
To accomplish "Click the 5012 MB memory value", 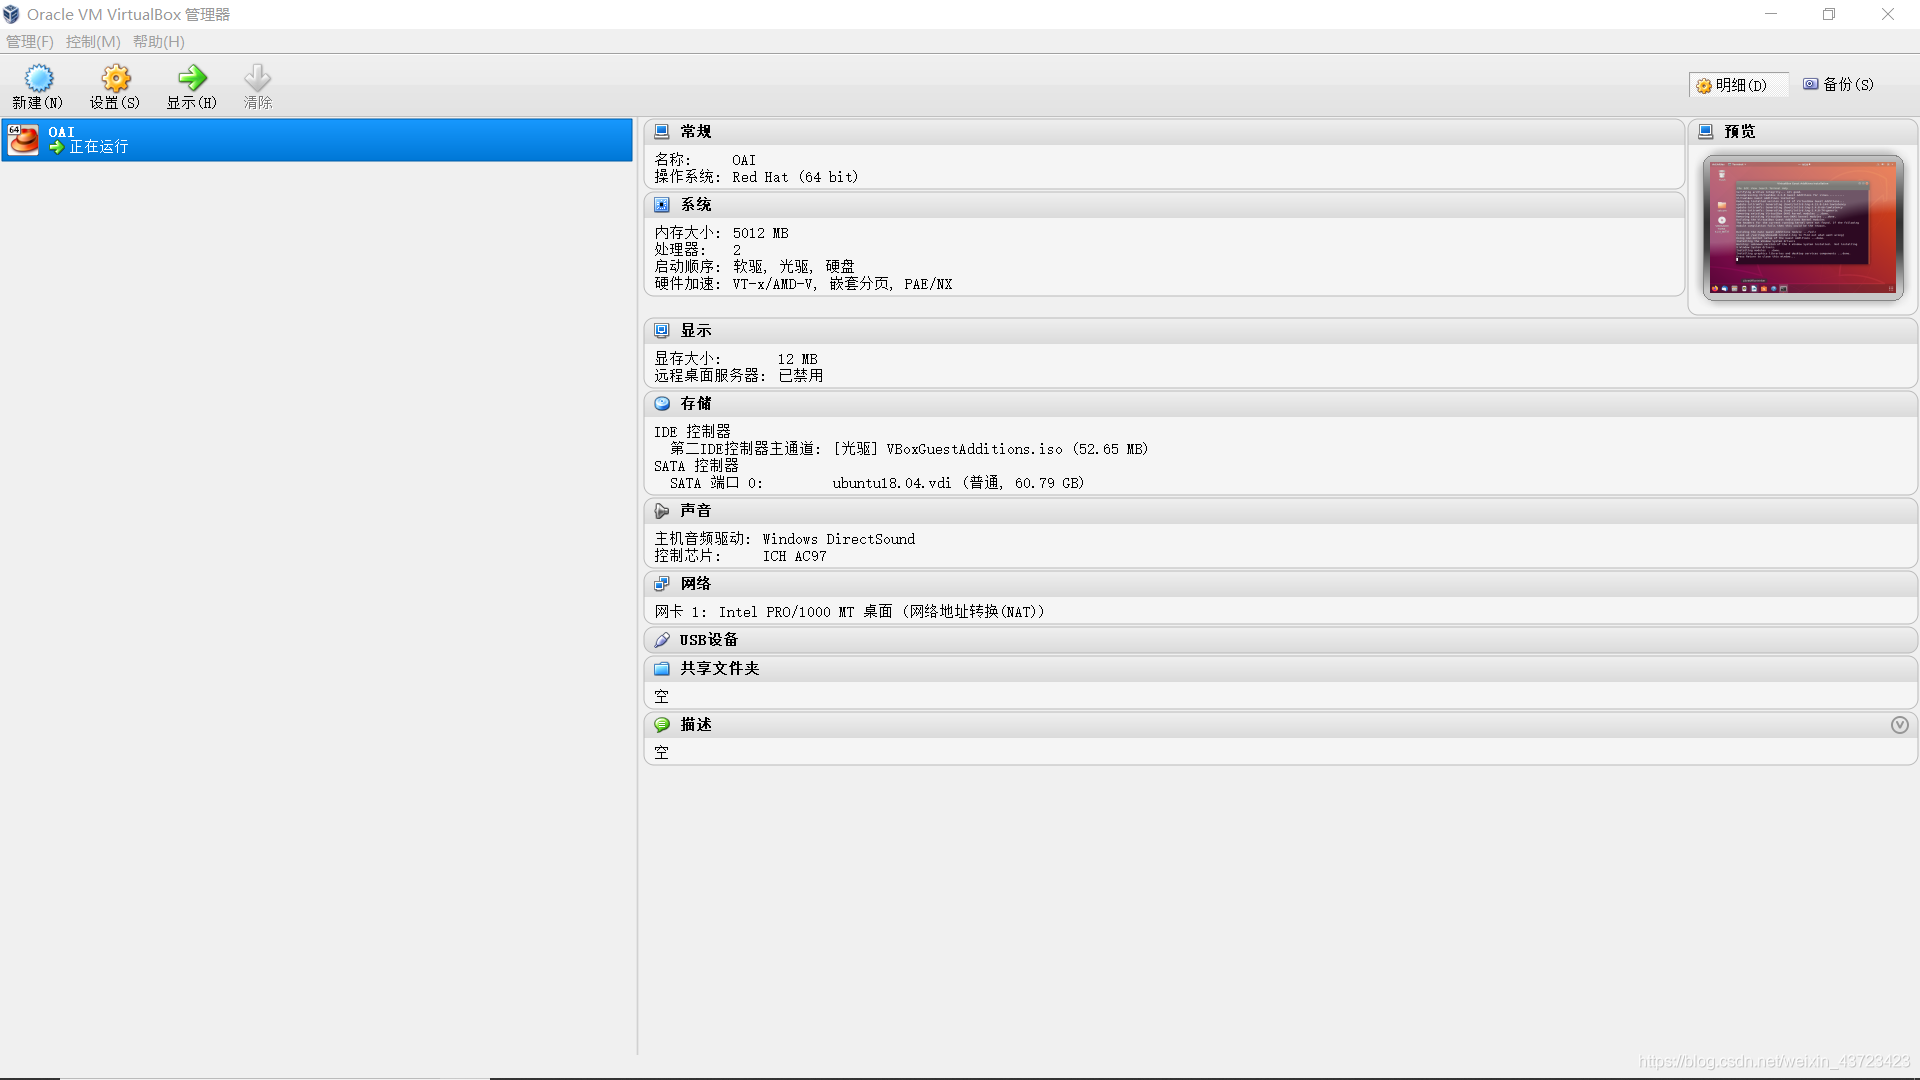I will coord(760,233).
